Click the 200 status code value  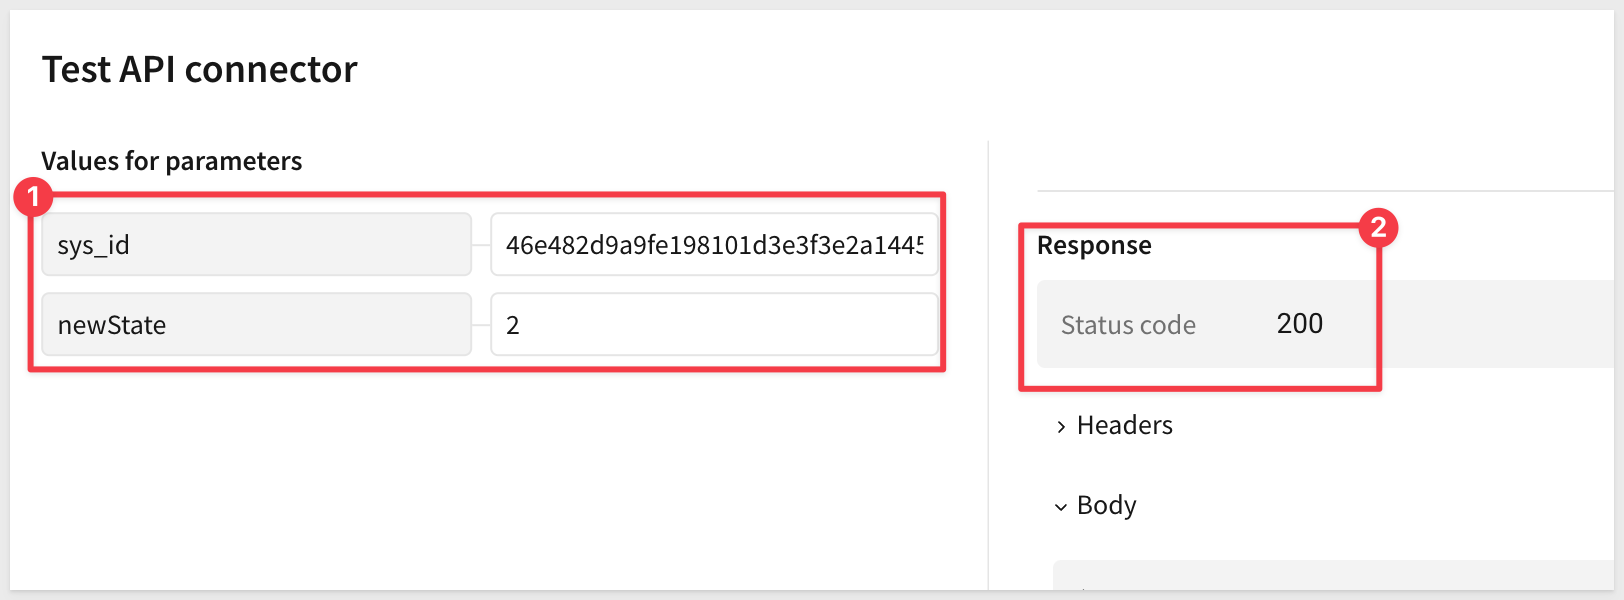[1299, 323]
